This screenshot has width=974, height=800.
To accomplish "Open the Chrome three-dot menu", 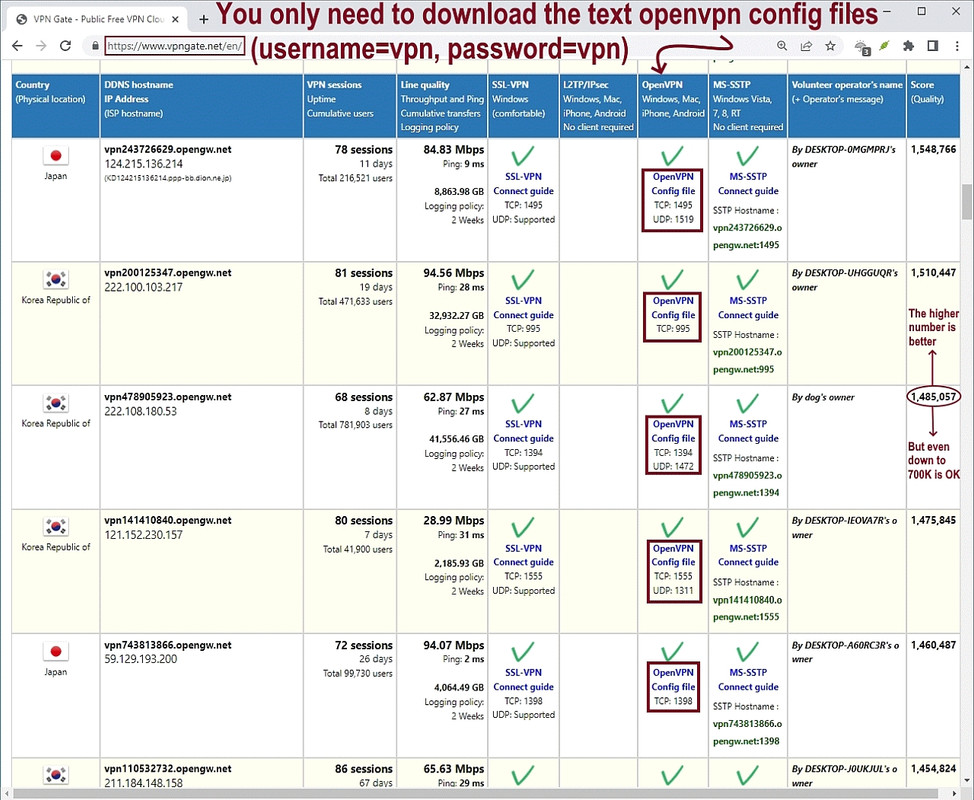I will tap(957, 45).
